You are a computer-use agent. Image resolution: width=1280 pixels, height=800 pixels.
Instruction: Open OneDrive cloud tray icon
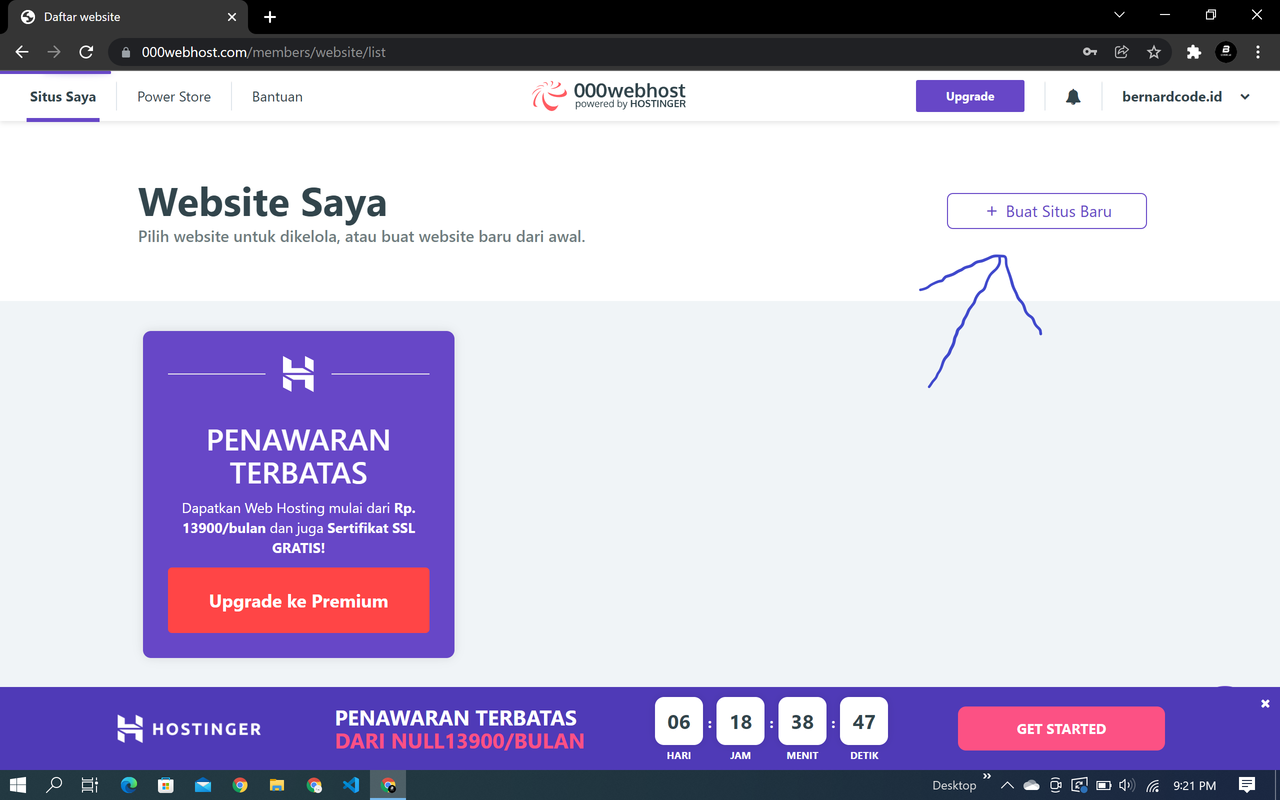pyautogui.click(x=1031, y=785)
